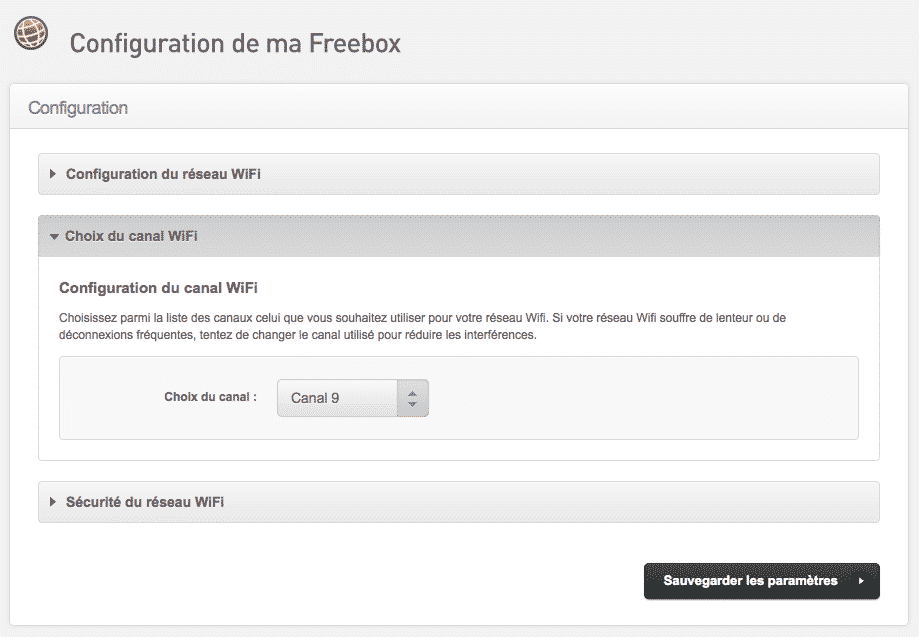
Task: Click the Configuration du canal WiFi heading
Action: [158, 288]
